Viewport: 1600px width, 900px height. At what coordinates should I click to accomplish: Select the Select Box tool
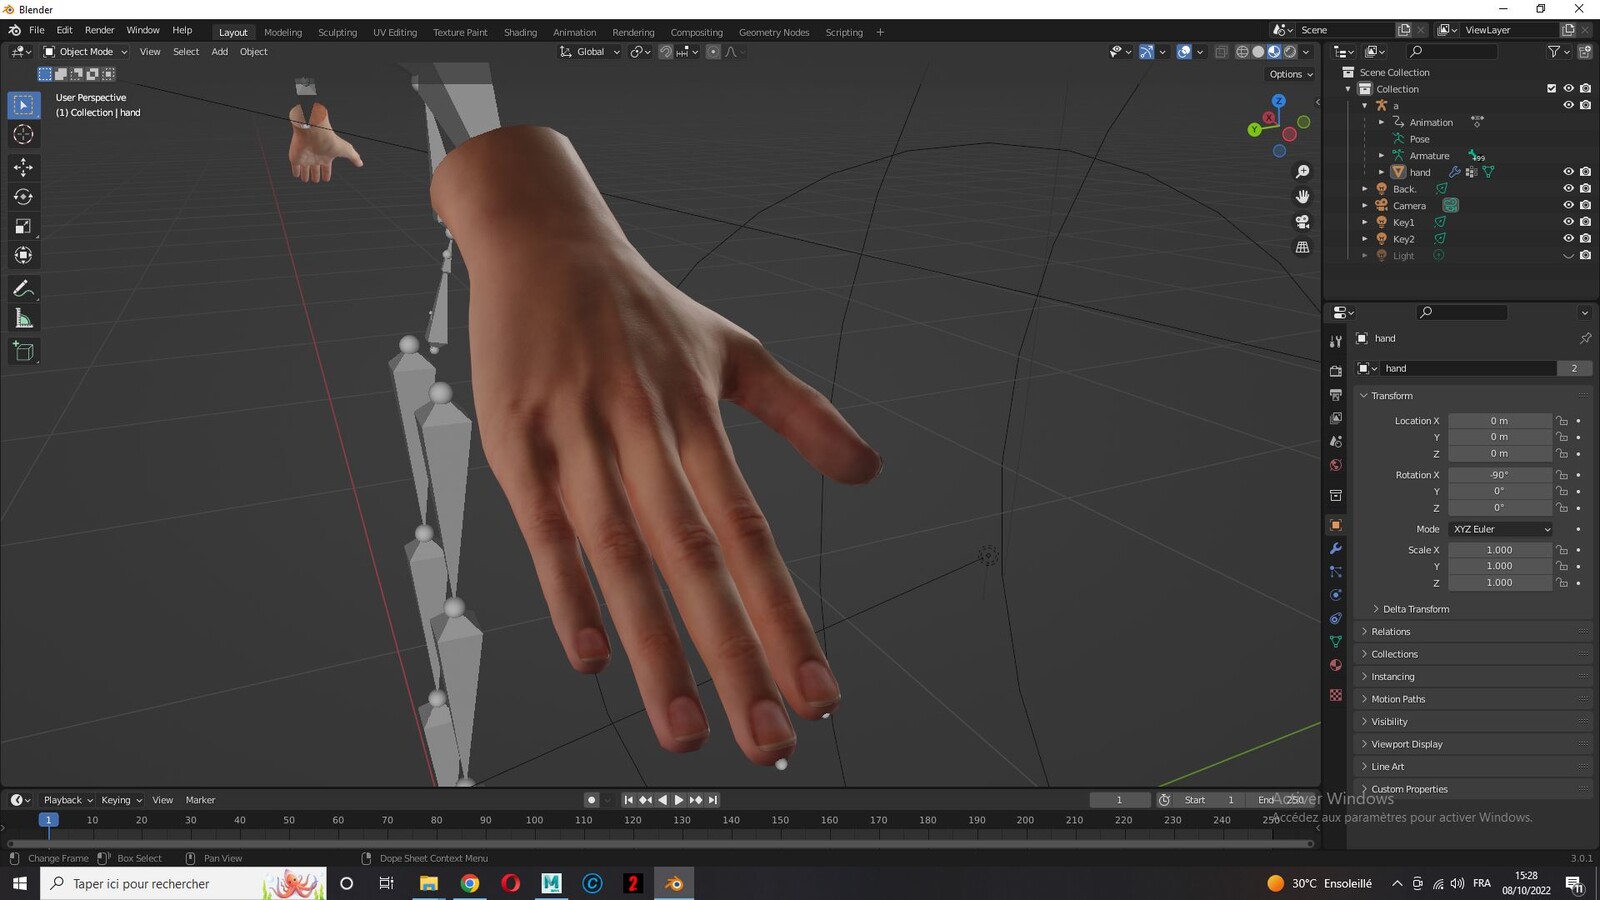click(24, 105)
